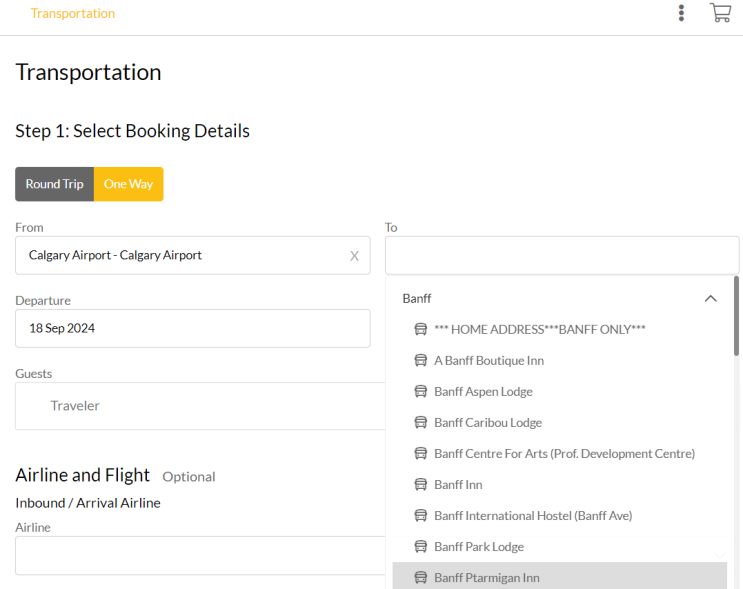Screen dimensions: 743x589
Task: Click bus icon beside A Banff Boutique Inn
Action: click(x=421, y=360)
